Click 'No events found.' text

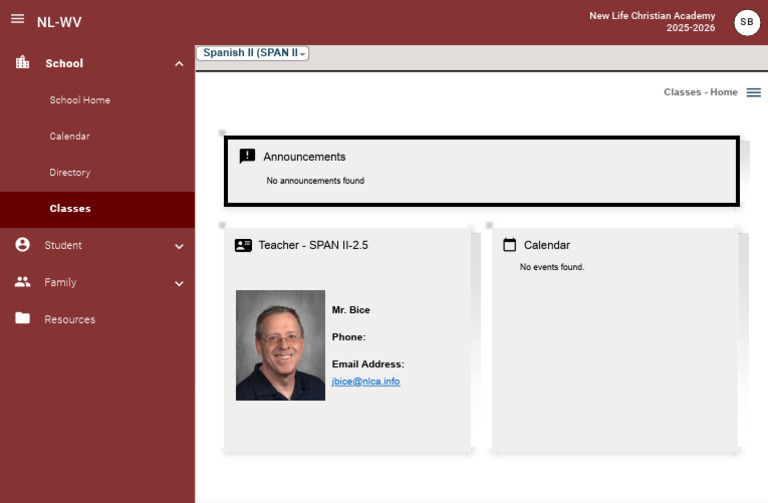(552, 267)
